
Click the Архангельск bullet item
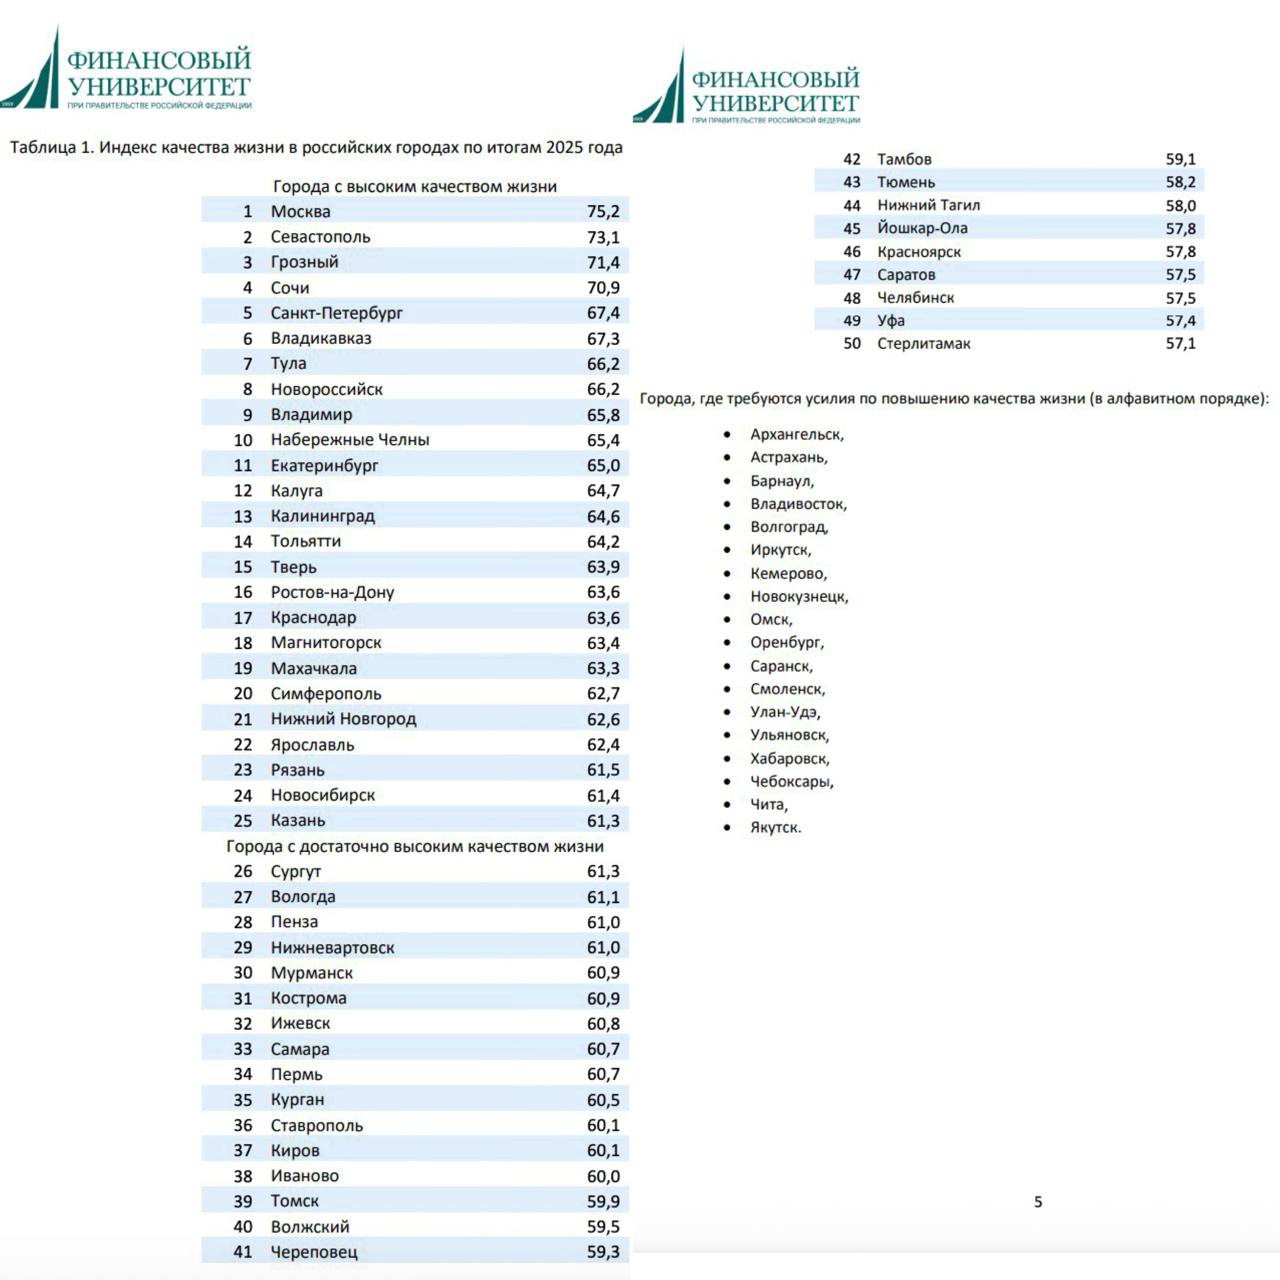pyautogui.click(x=797, y=434)
